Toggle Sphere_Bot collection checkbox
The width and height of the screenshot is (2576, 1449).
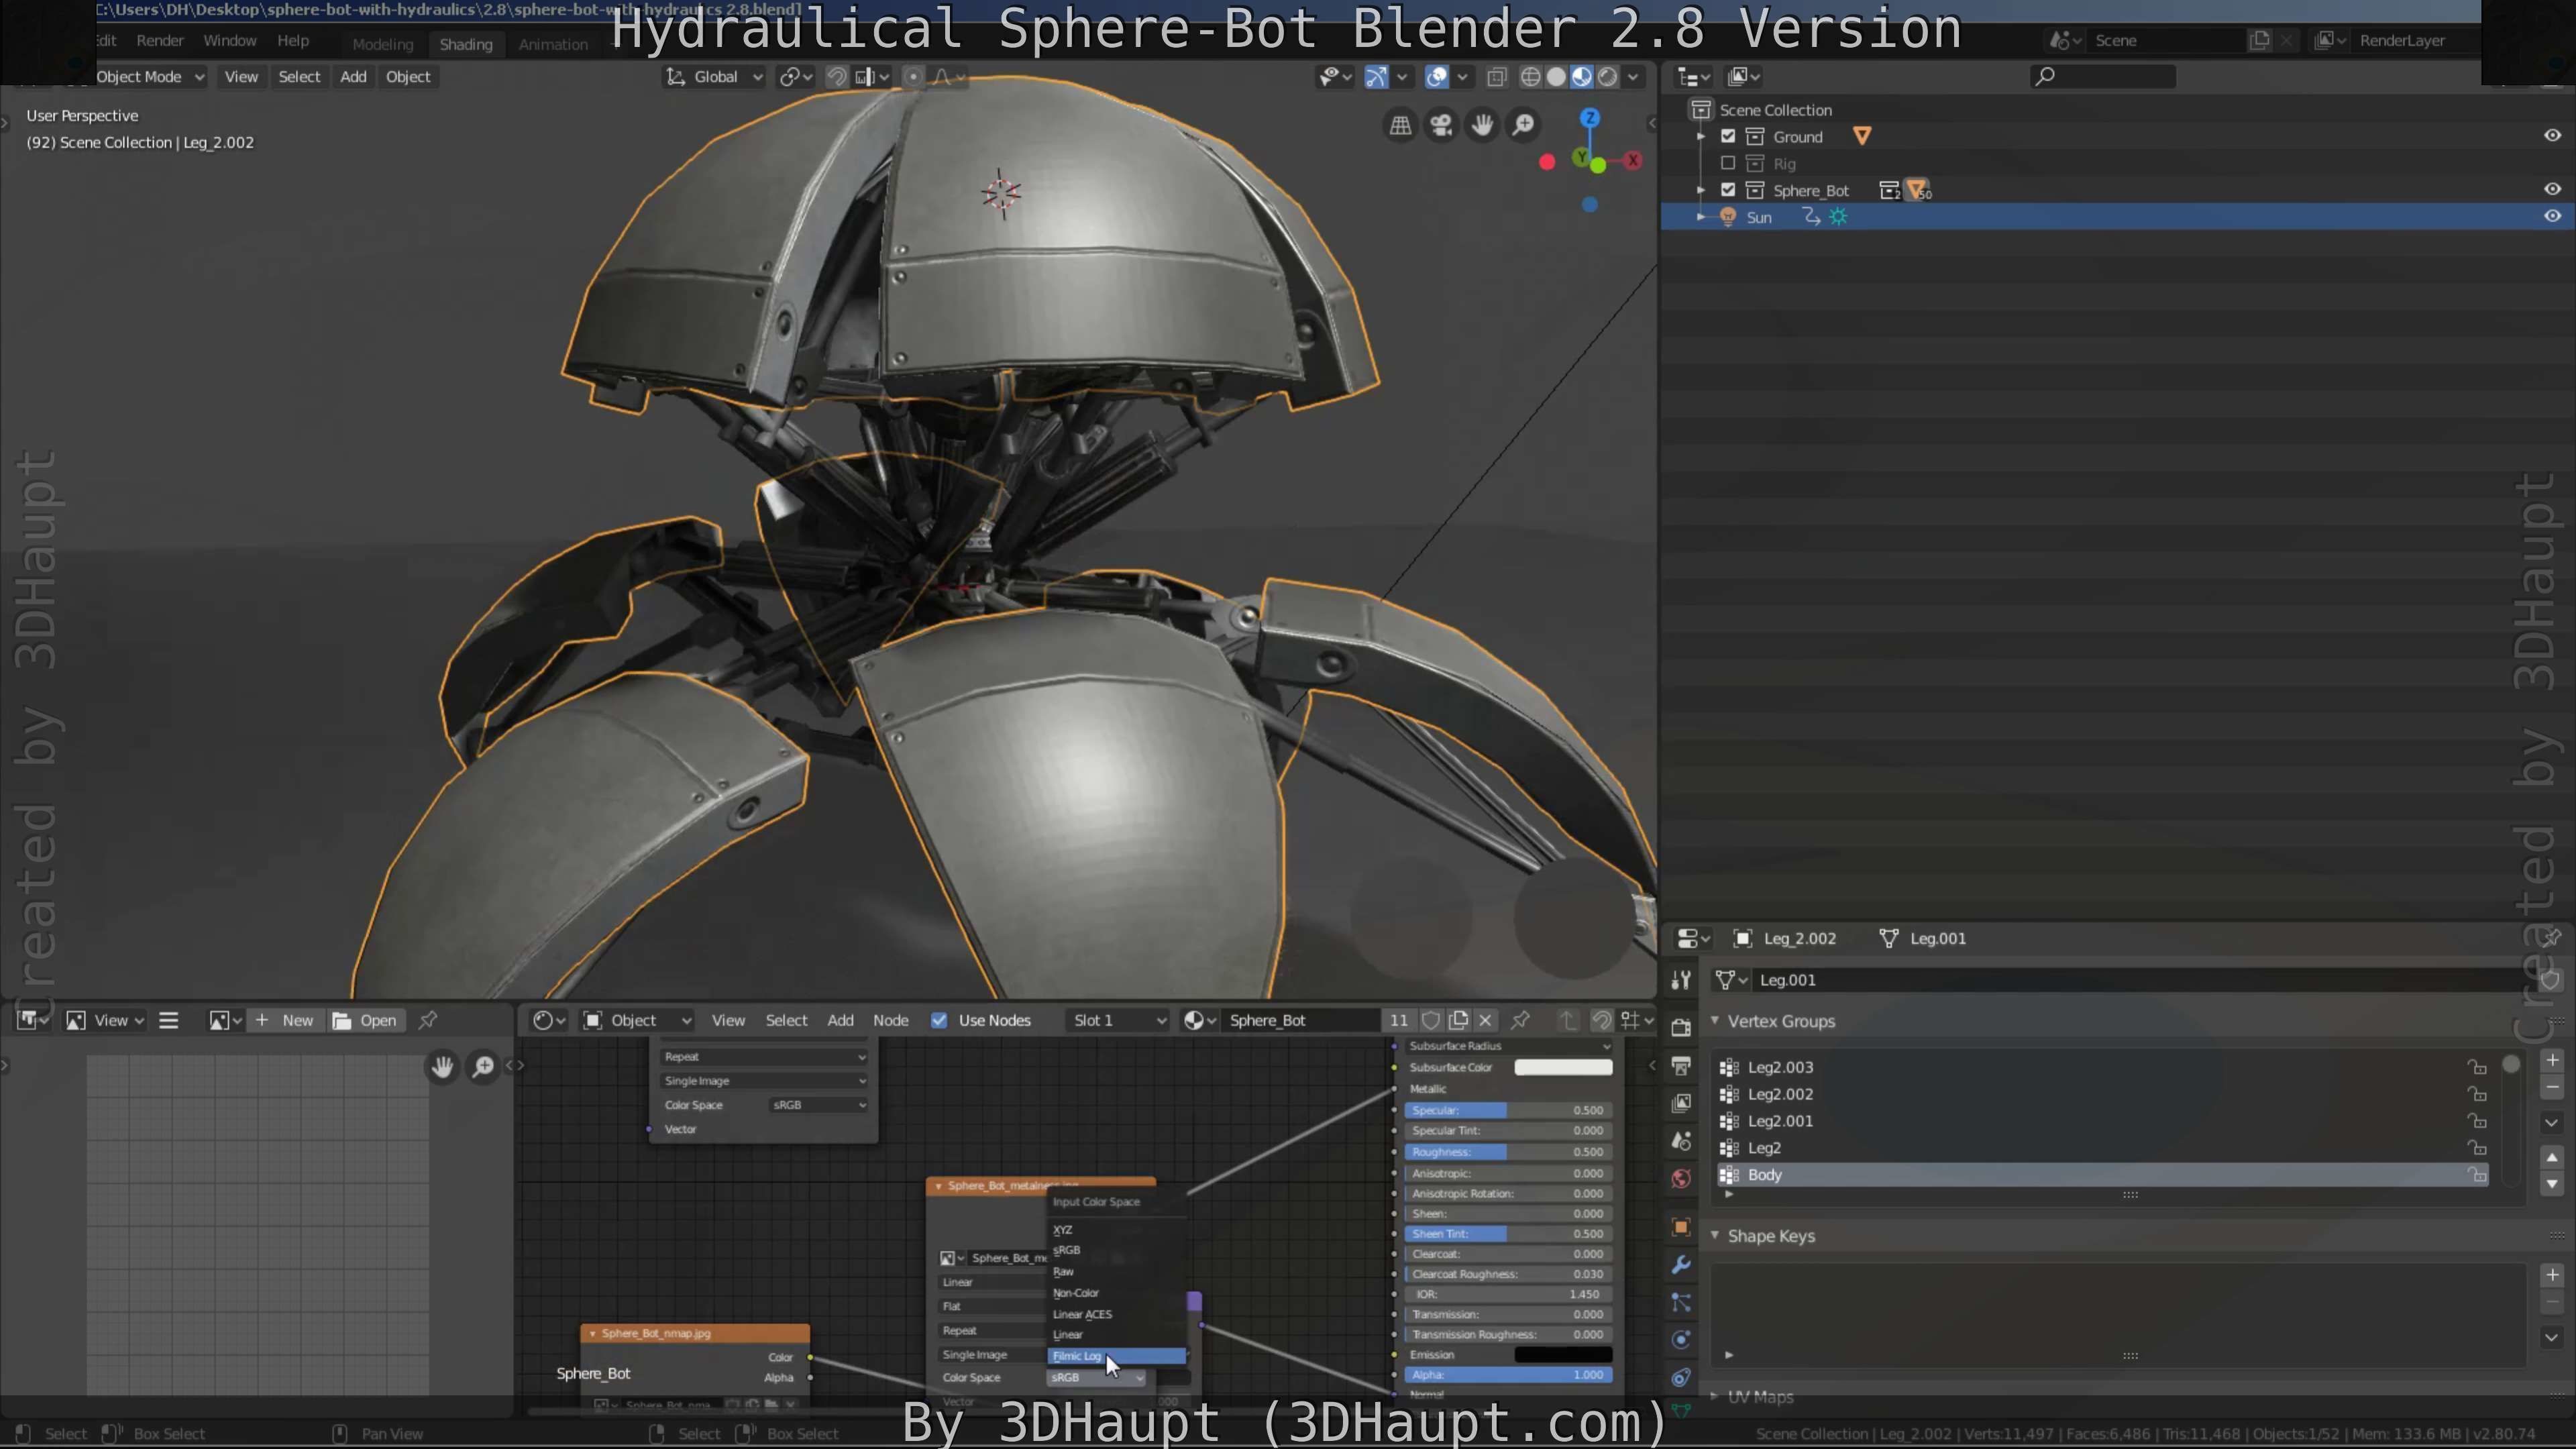click(1728, 190)
